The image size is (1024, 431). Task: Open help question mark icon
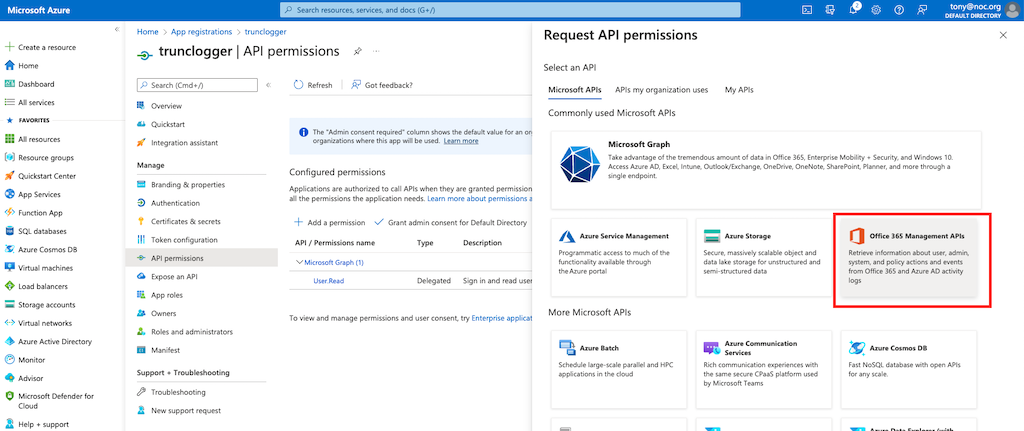point(899,10)
